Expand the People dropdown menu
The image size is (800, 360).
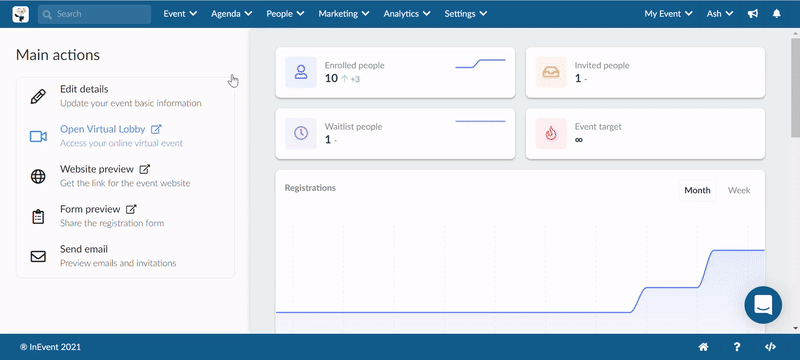click(285, 14)
